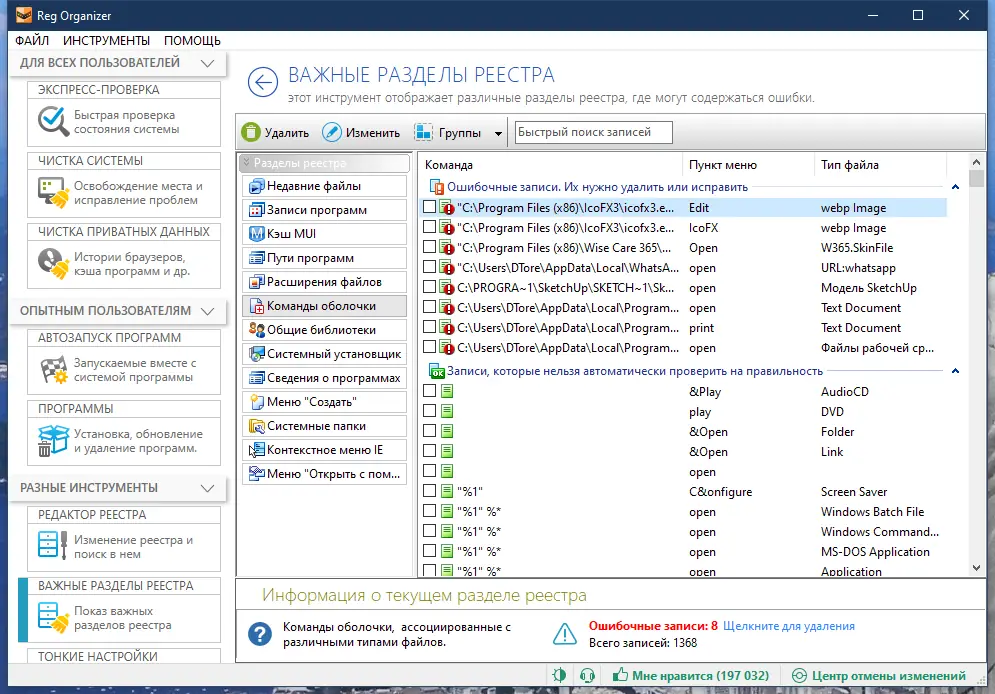Open Освобождение места cleanup icon
995x694 pixels.
(x=53, y=193)
